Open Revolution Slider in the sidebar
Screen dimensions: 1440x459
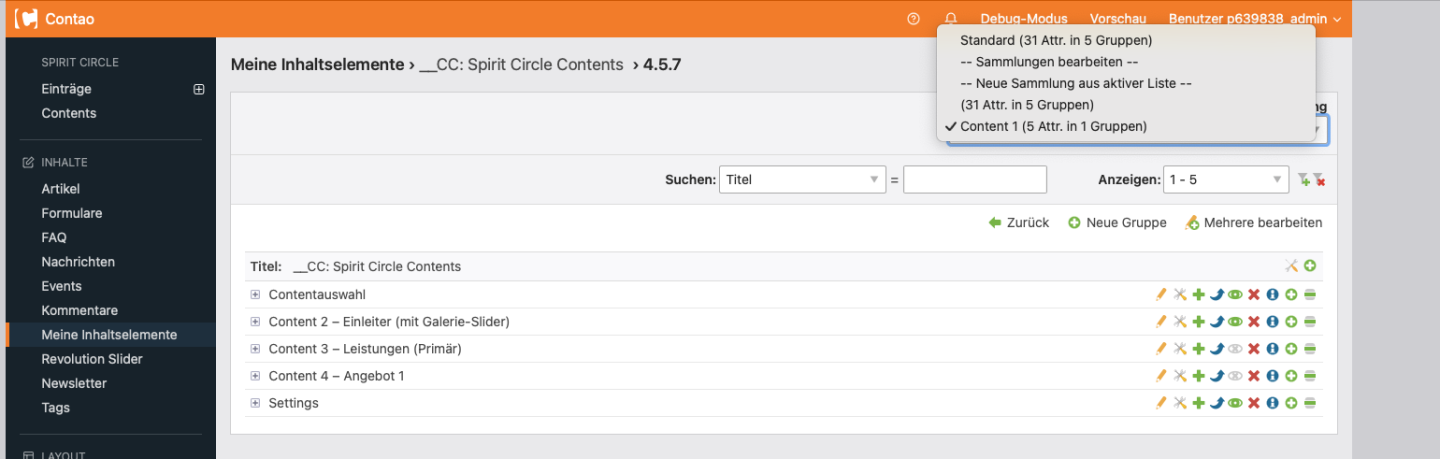(92, 359)
